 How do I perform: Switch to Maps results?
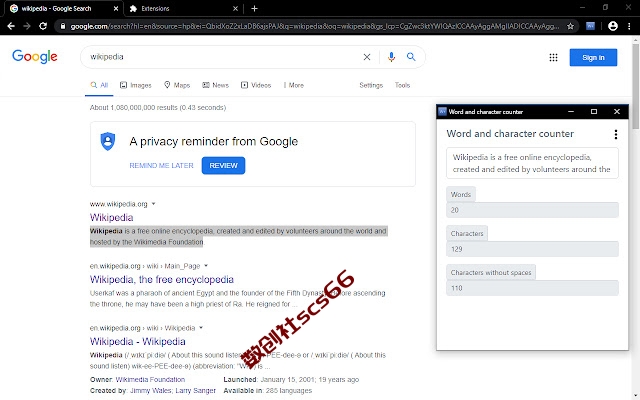coord(177,85)
